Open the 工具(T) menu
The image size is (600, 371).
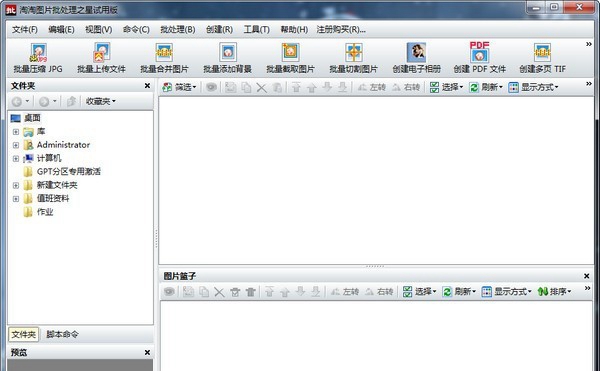(x=257, y=29)
